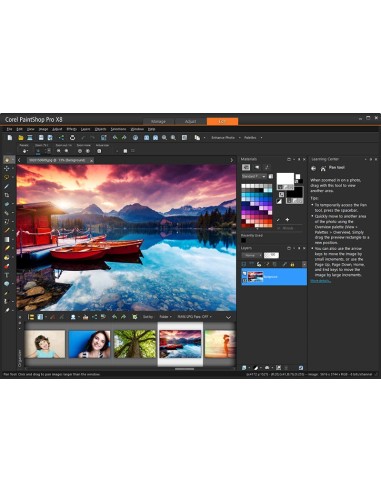Image resolution: width=381 pixels, height=492 pixels.
Task: Click next tab arrow right of image tabs
Action: (x=232, y=160)
